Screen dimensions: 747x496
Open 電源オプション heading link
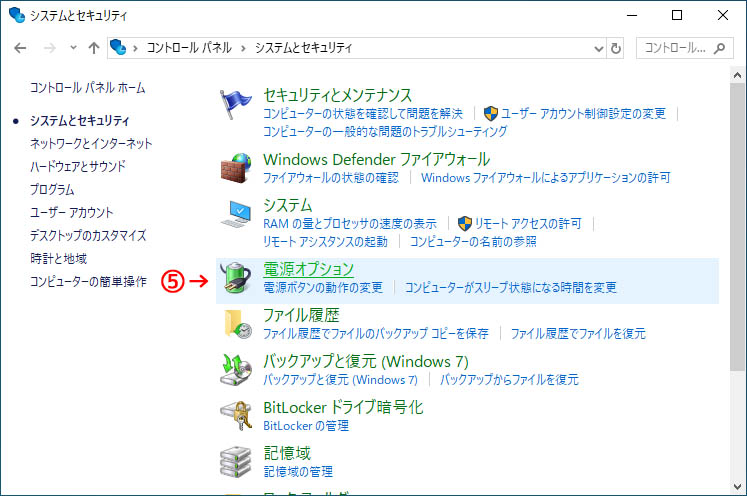[309, 269]
